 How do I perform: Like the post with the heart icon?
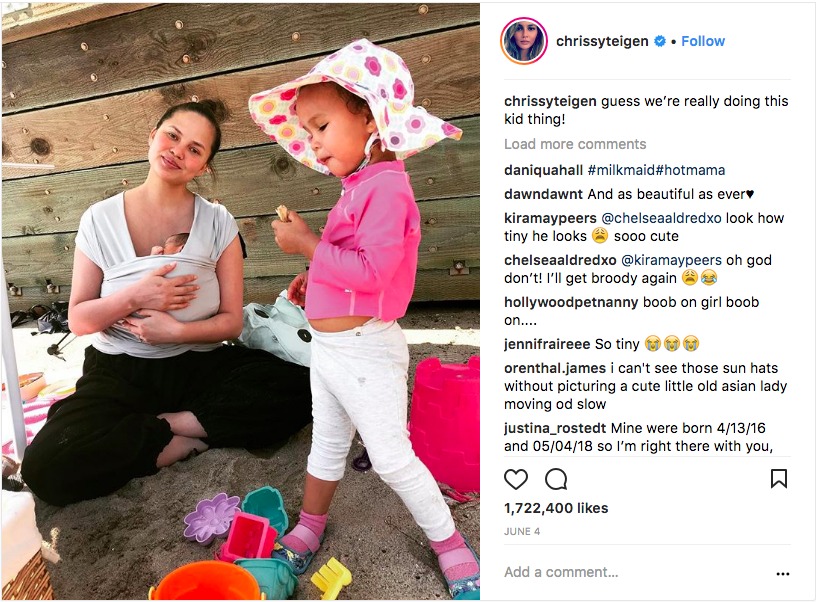coord(516,479)
